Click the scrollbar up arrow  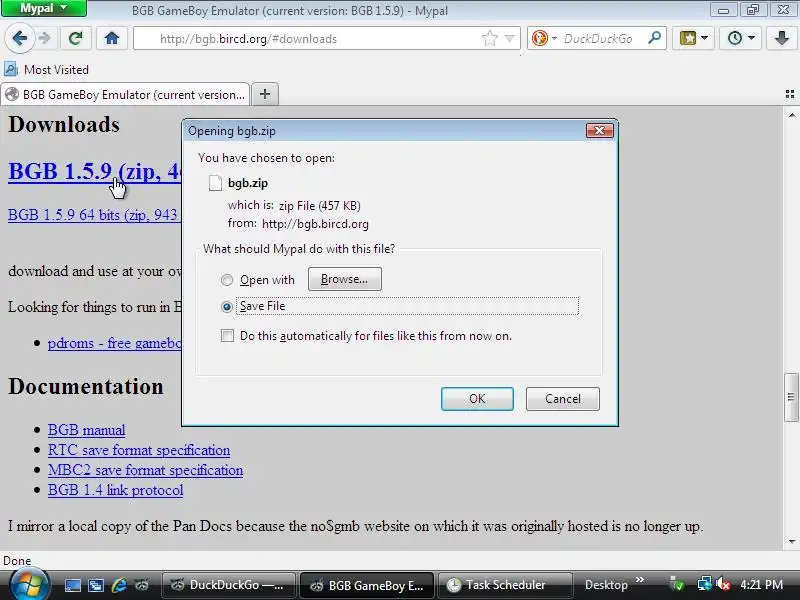(791, 115)
